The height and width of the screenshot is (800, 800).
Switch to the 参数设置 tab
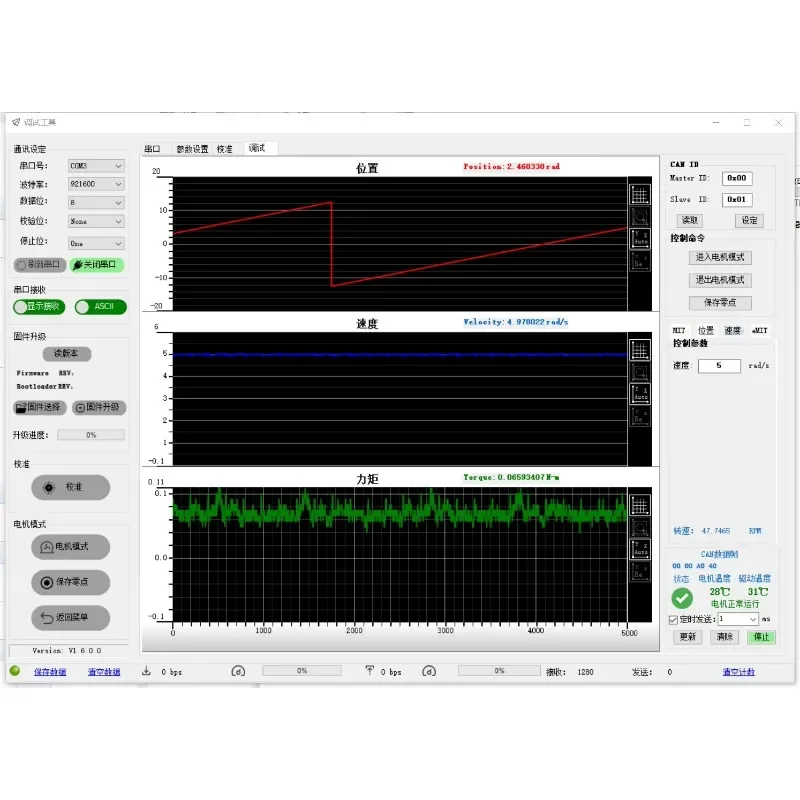(192, 149)
